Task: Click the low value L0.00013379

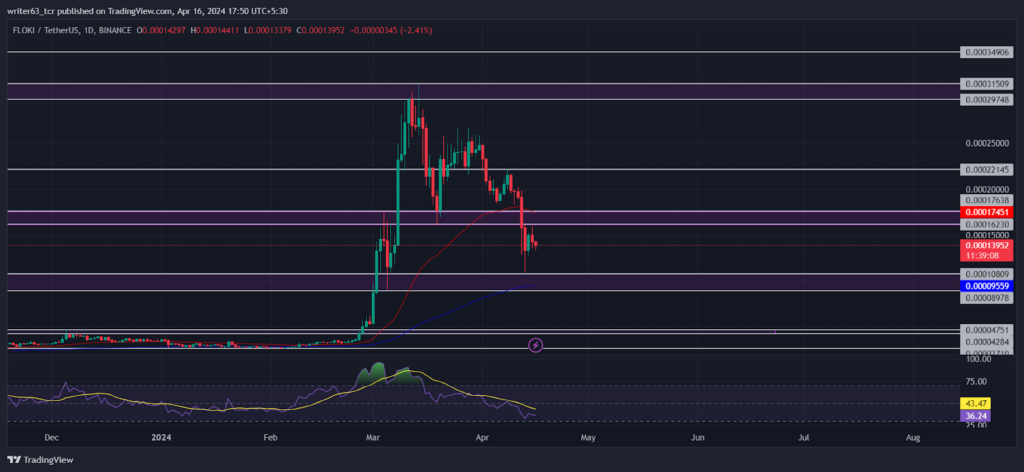Action: [x=266, y=30]
